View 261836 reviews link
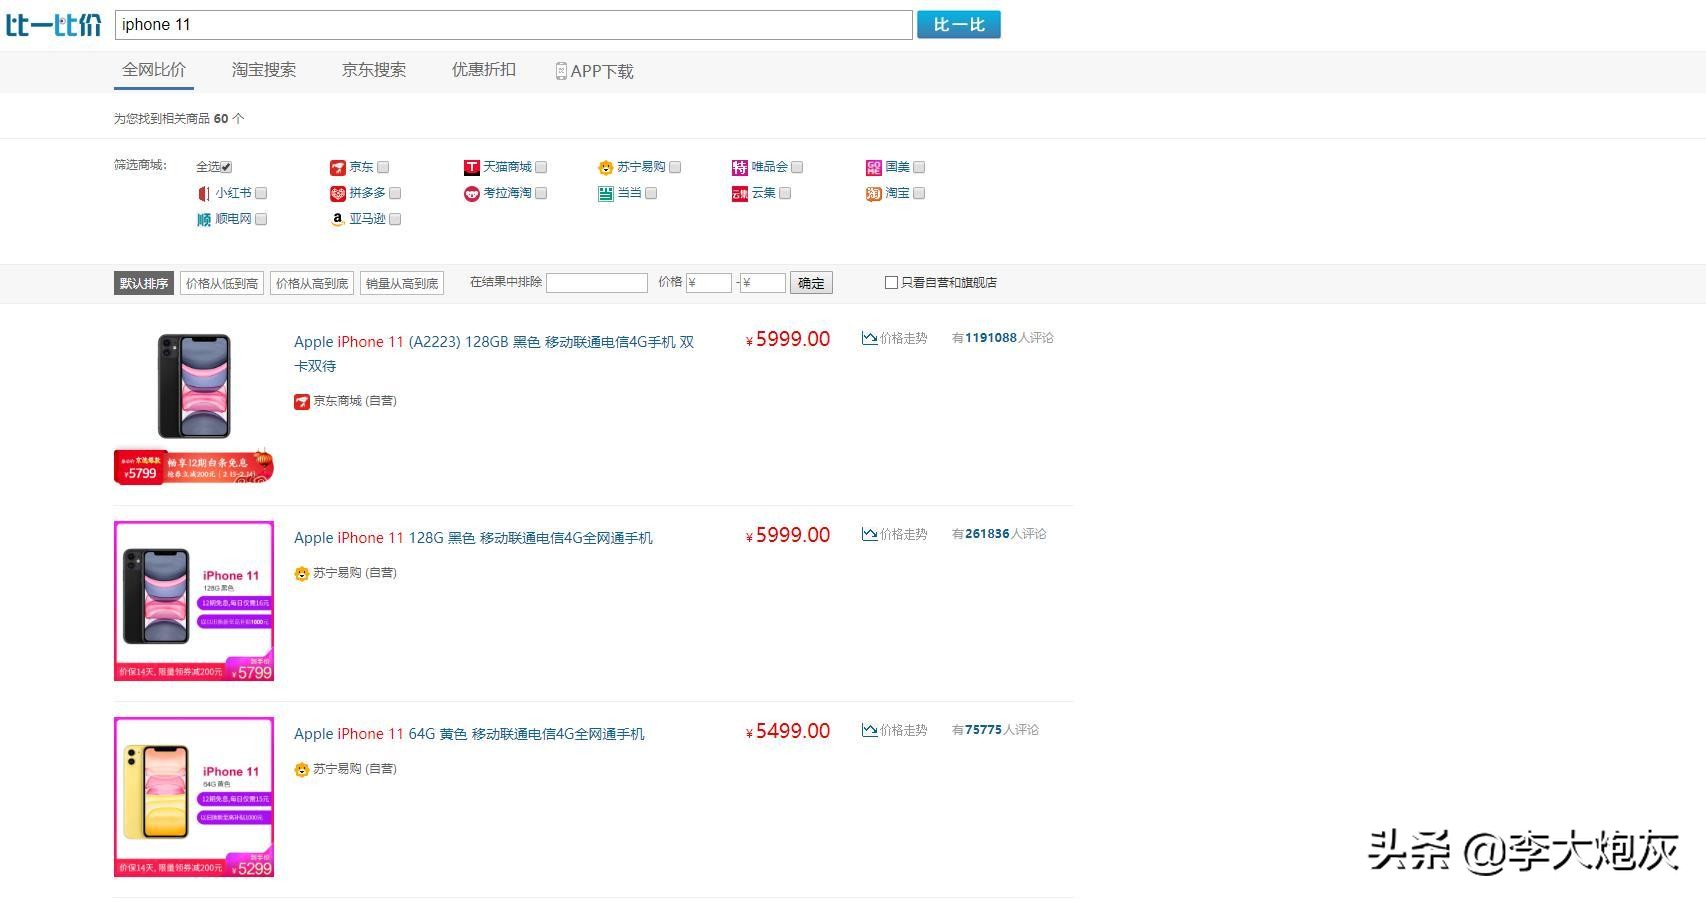1706x899 pixels. pyautogui.click(x=999, y=534)
